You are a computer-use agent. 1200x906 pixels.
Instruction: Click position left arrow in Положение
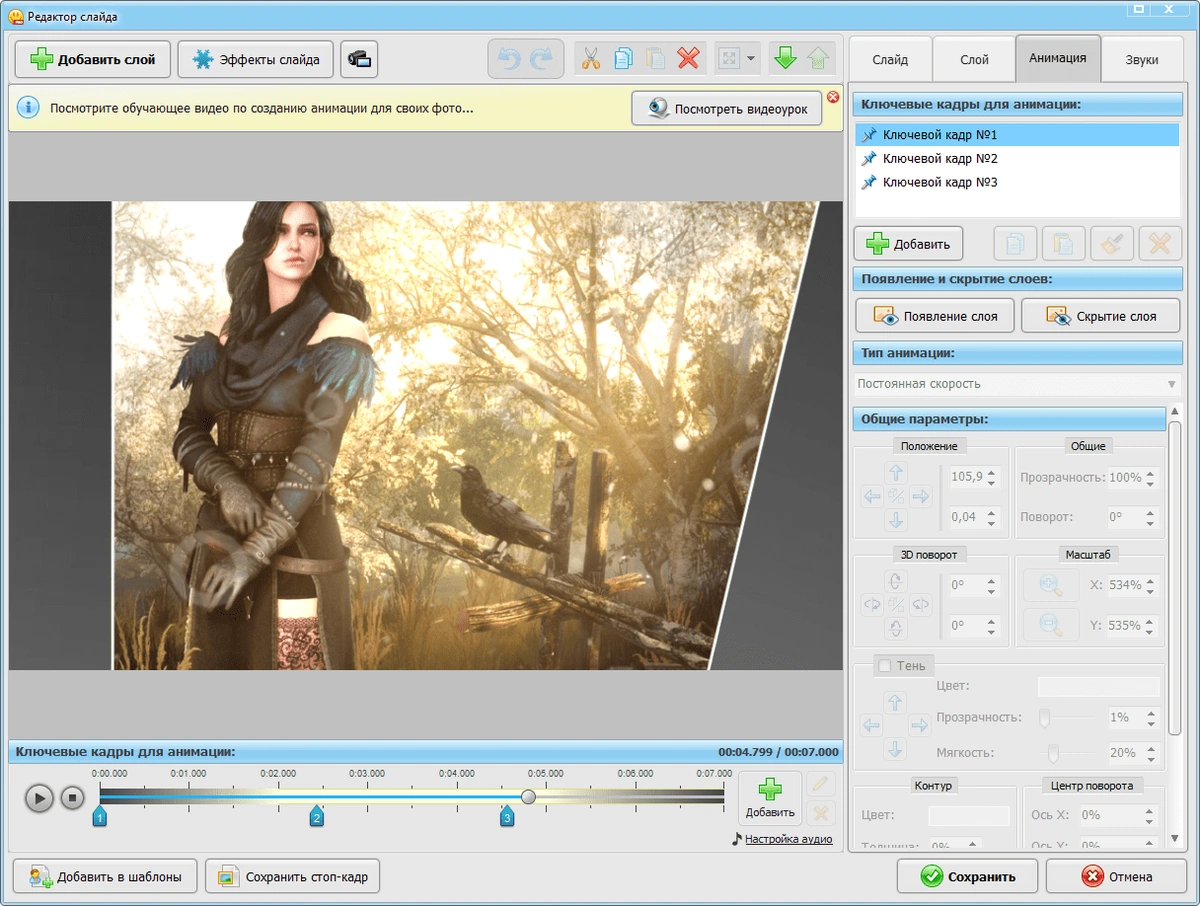(872, 496)
